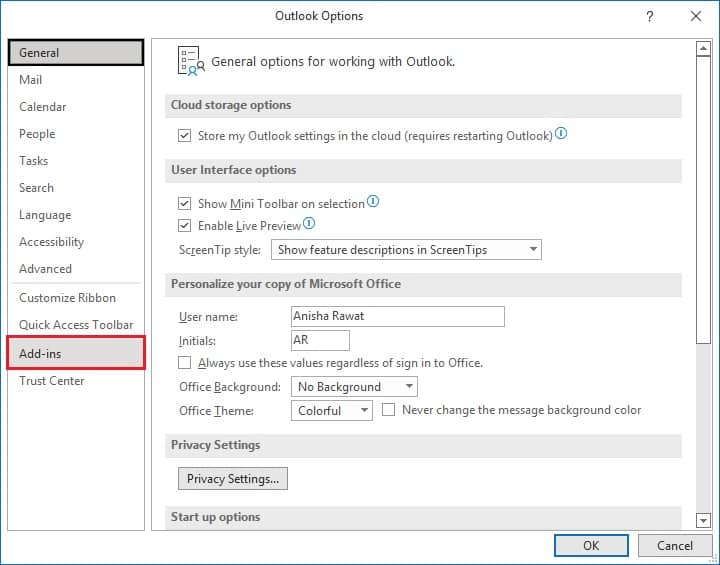This screenshot has width=720, height=565.
Task: Open the Help question mark button
Action: tap(649, 17)
